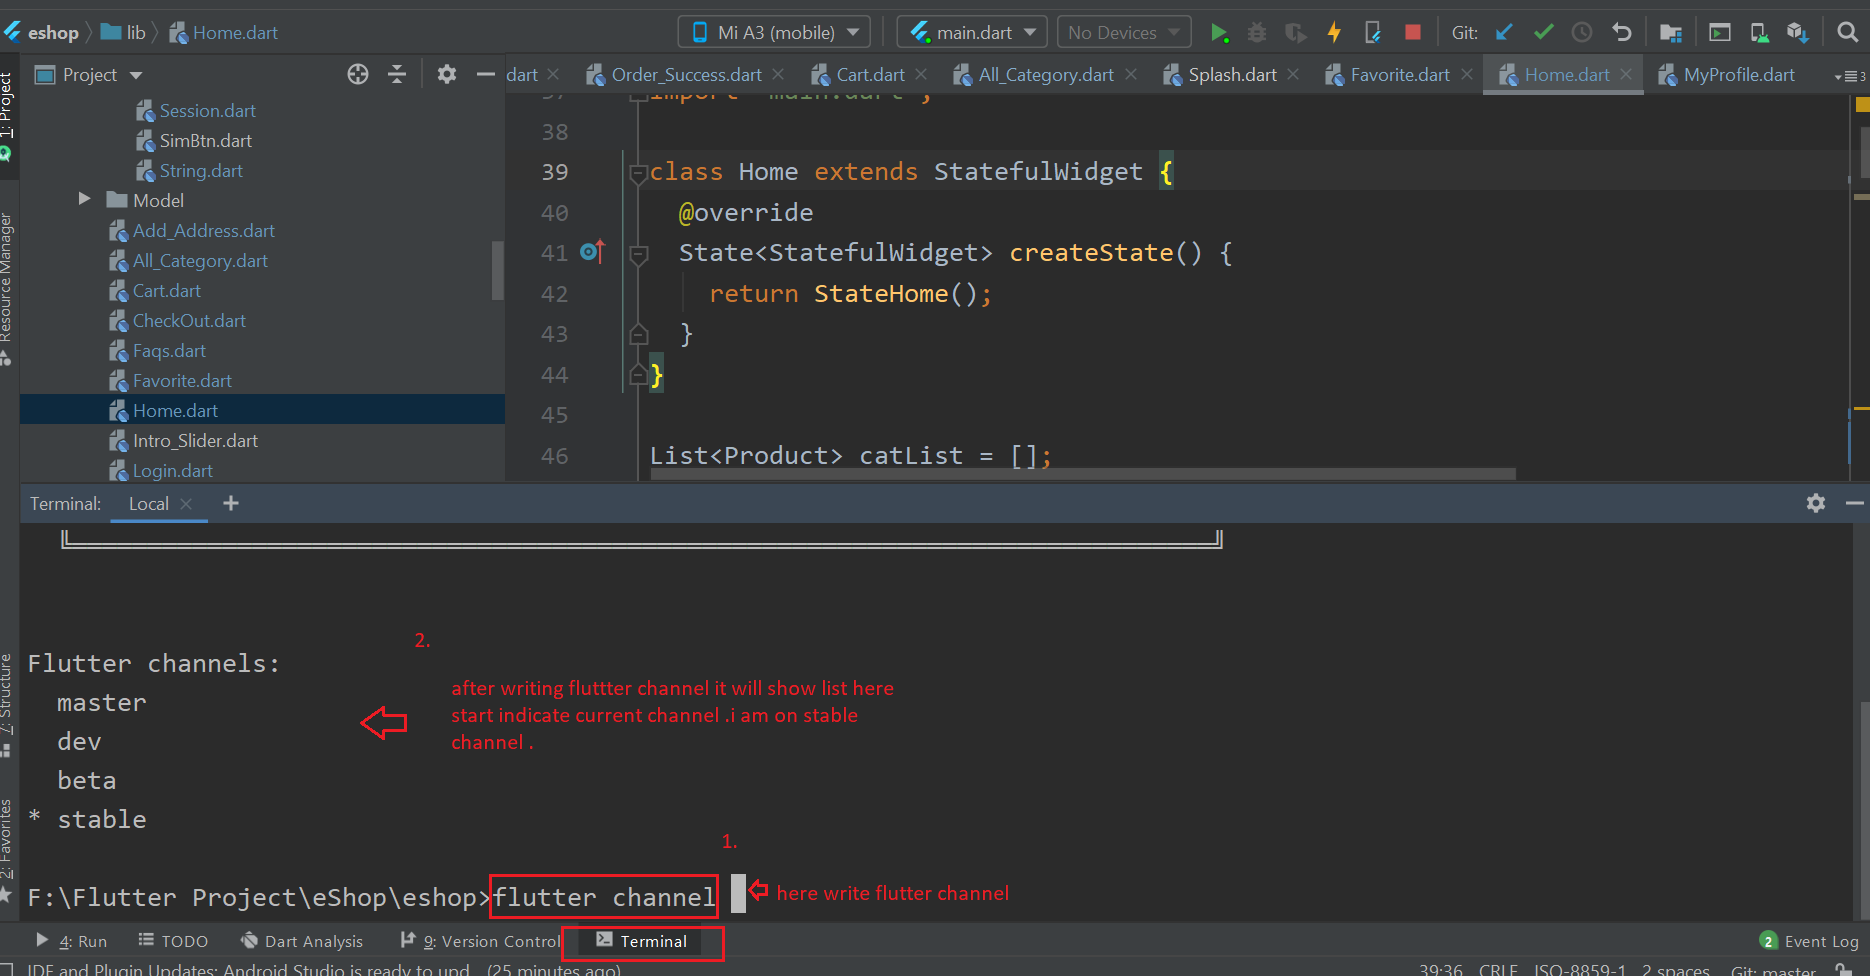Commit changes using the Git checkmark icon
This screenshot has width=1870, height=976.
tap(1543, 33)
